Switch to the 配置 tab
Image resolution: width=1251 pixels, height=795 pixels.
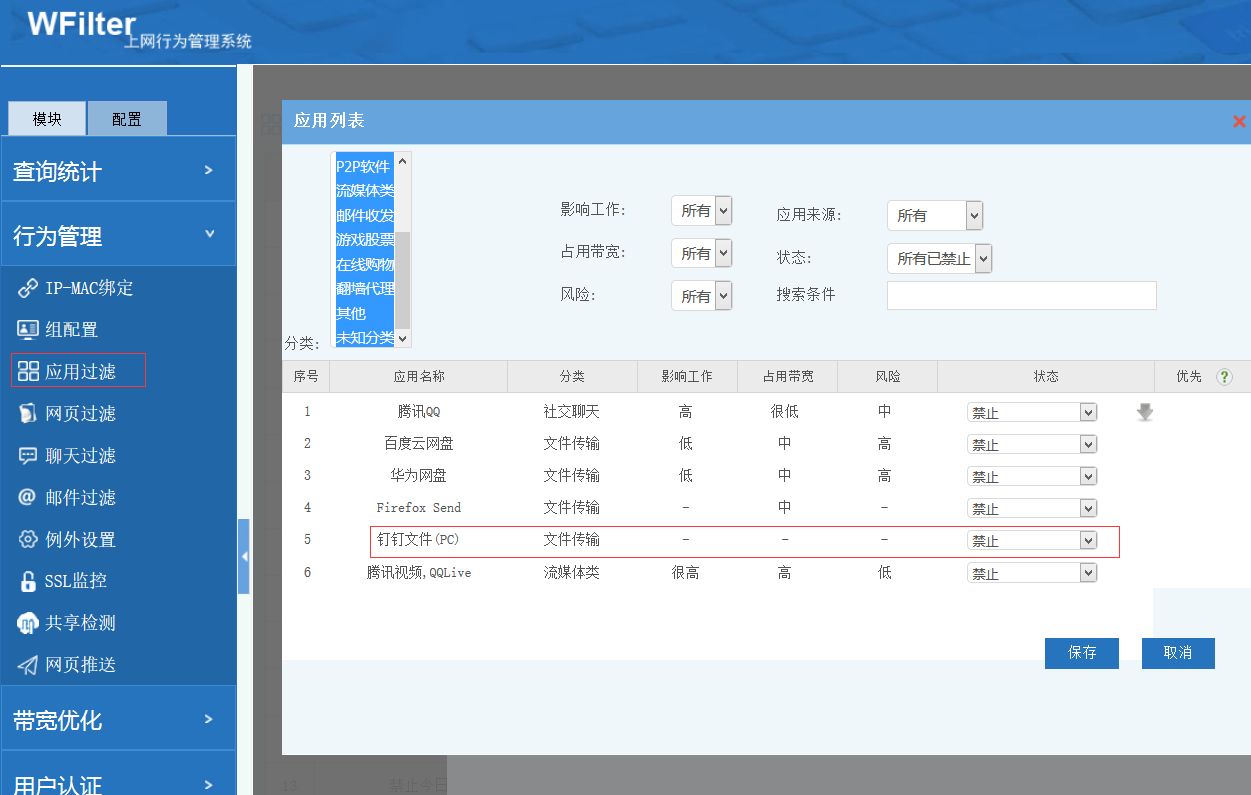pos(127,119)
